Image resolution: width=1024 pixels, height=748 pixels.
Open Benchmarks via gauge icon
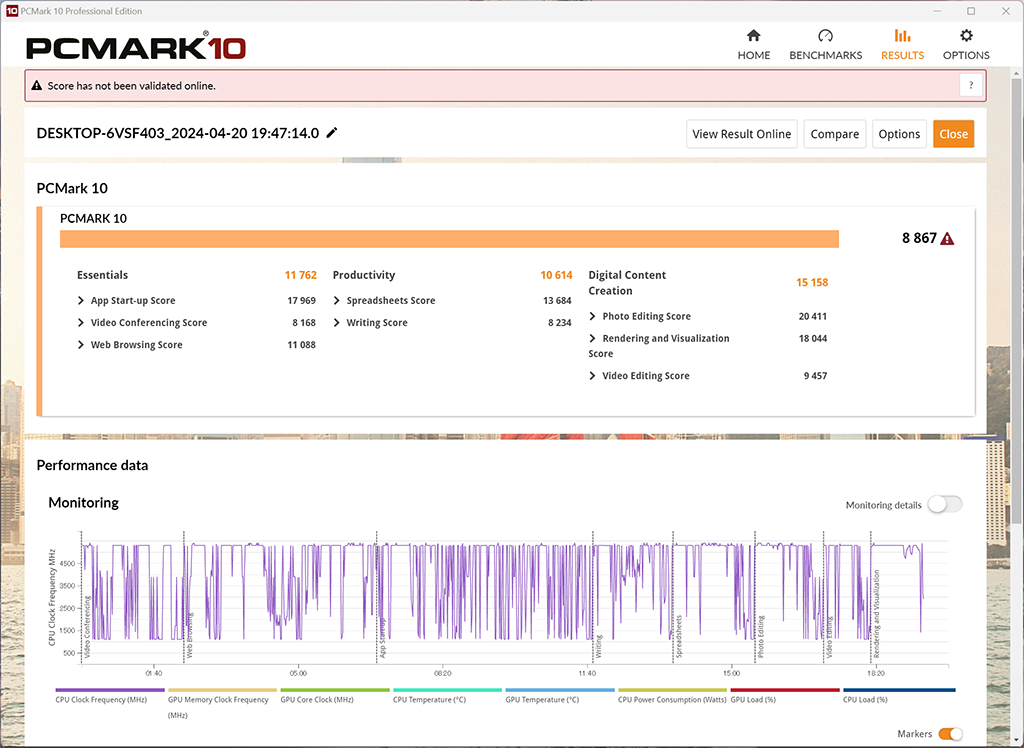tap(825, 35)
